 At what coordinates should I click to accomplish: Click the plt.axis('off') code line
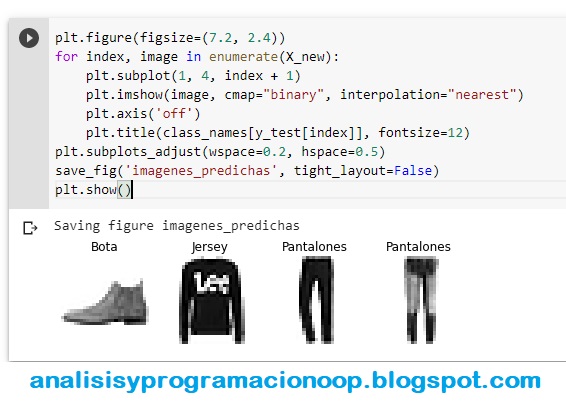click(143, 114)
